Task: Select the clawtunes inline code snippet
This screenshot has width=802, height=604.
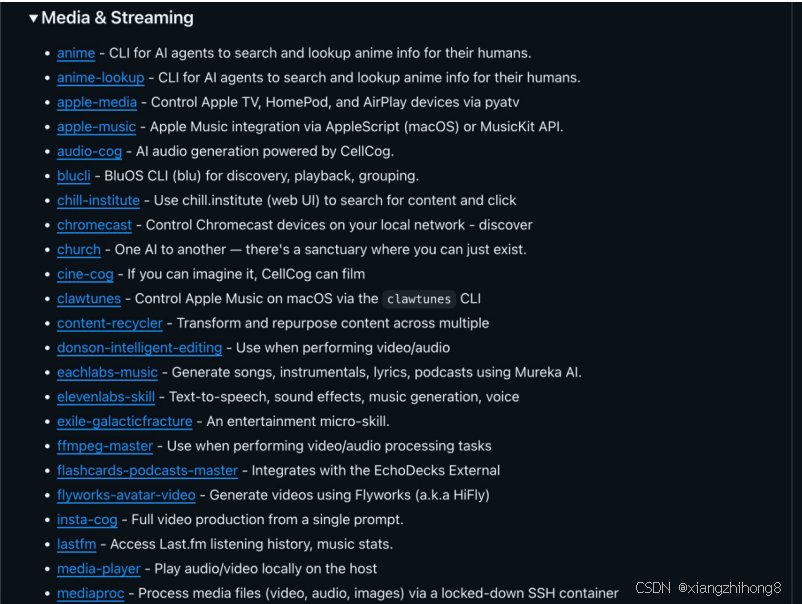Action: (x=419, y=298)
